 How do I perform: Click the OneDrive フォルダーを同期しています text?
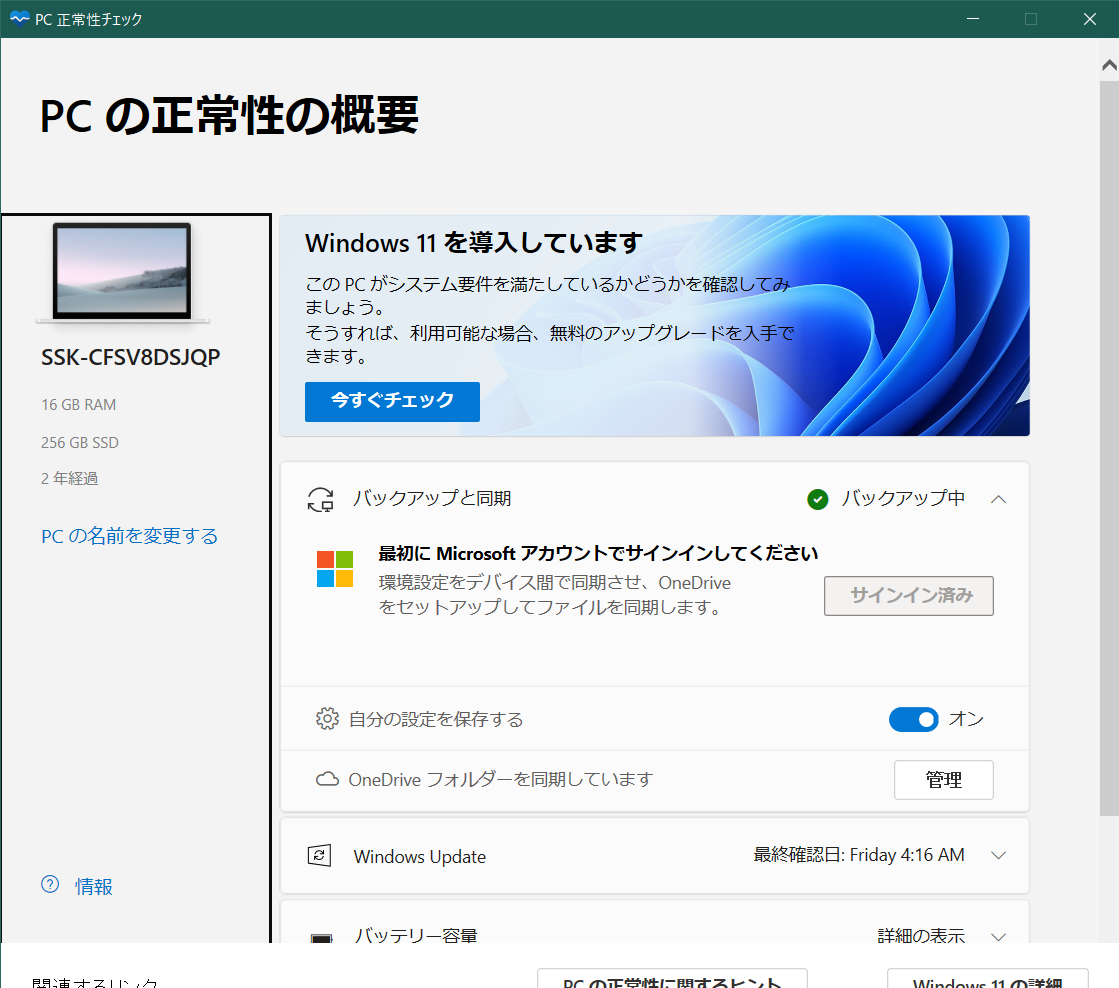pyautogui.click(x=501, y=779)
